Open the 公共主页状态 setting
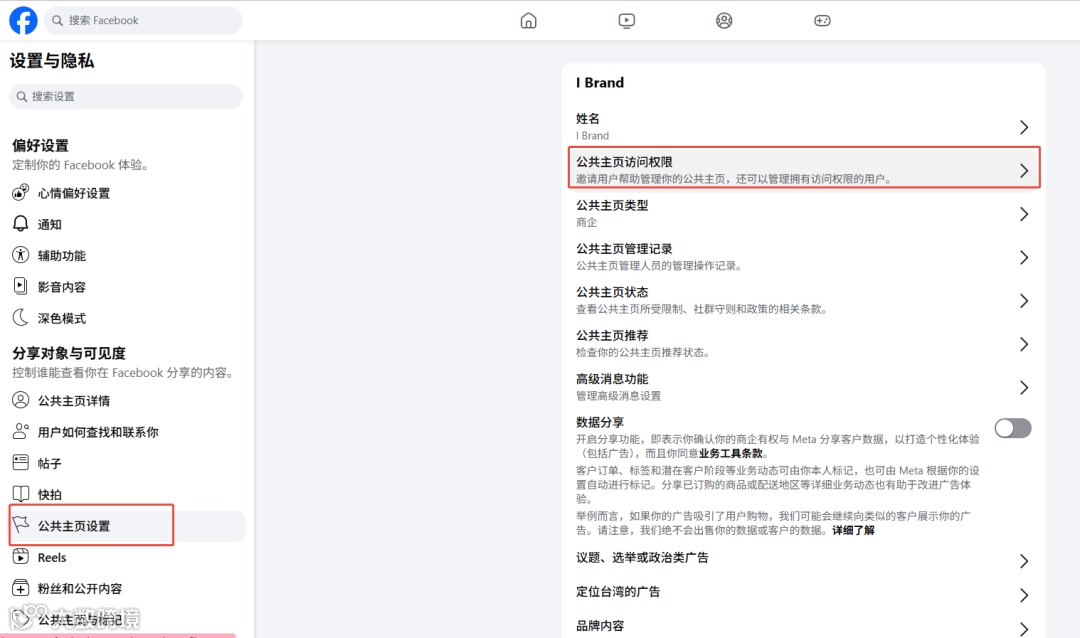The width and height of the screenshot is (1080, 638). coord(804,300)
